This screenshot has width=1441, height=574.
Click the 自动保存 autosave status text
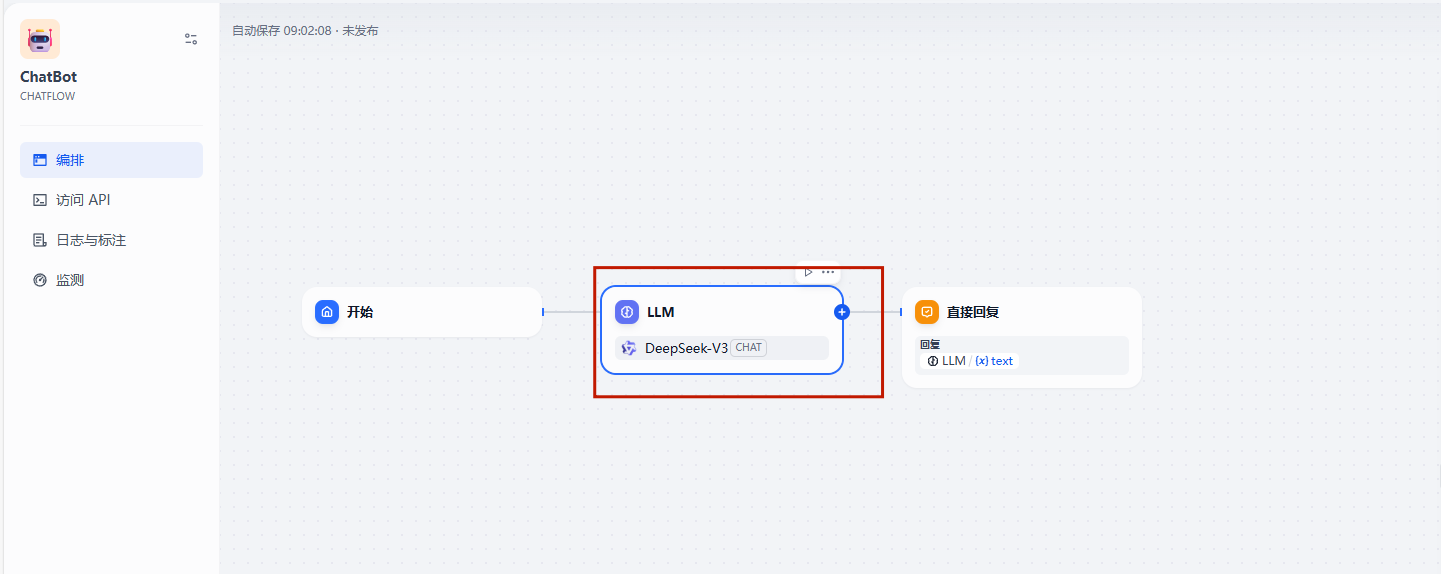[305, 31]
